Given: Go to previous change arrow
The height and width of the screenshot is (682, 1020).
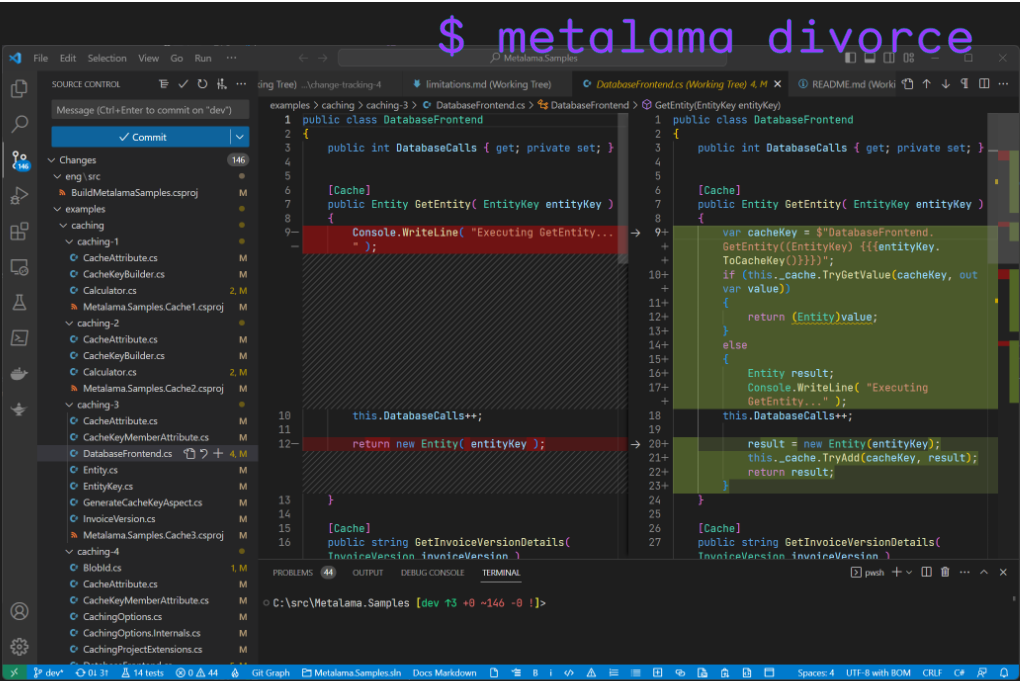Looking at the screenshot, I should [x=927, y=84].
